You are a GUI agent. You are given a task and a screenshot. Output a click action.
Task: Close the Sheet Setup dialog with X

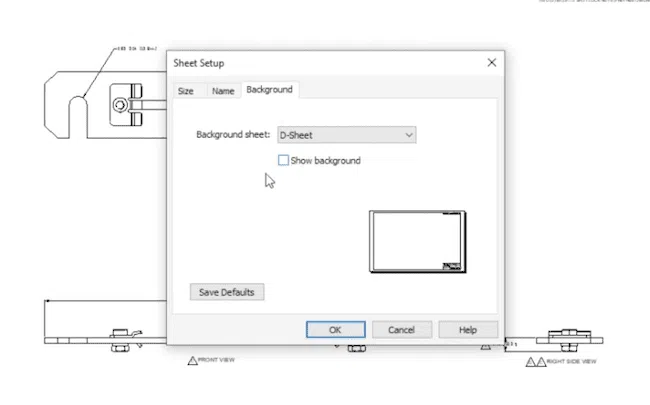pos(492,63)
